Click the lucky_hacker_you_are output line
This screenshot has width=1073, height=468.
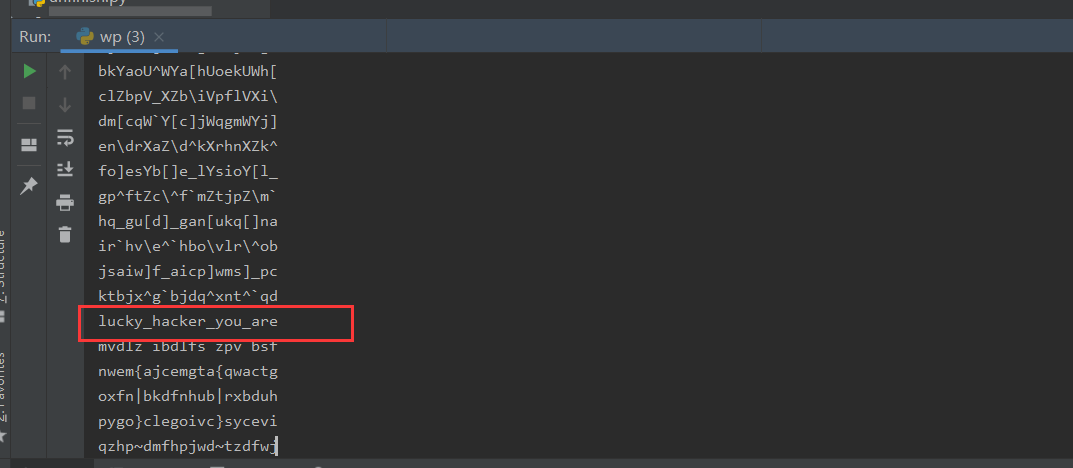coord(188,321)
